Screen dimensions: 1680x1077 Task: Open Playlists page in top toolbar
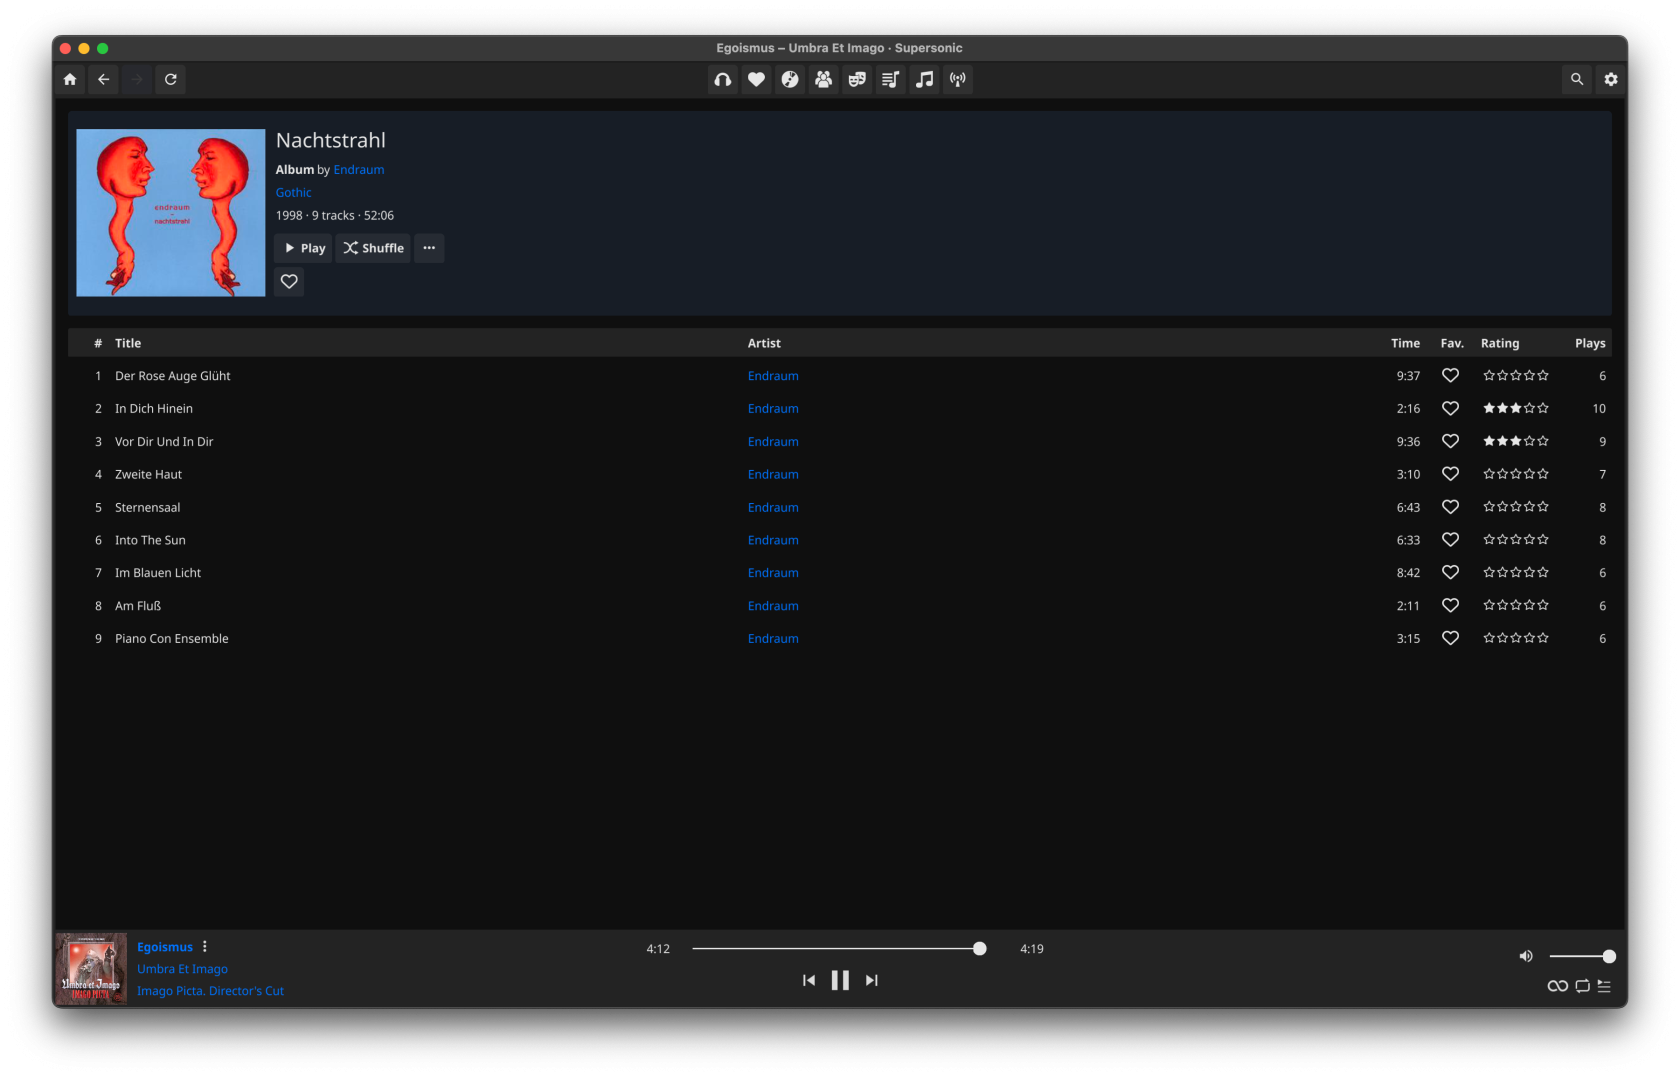click(890, 80)
